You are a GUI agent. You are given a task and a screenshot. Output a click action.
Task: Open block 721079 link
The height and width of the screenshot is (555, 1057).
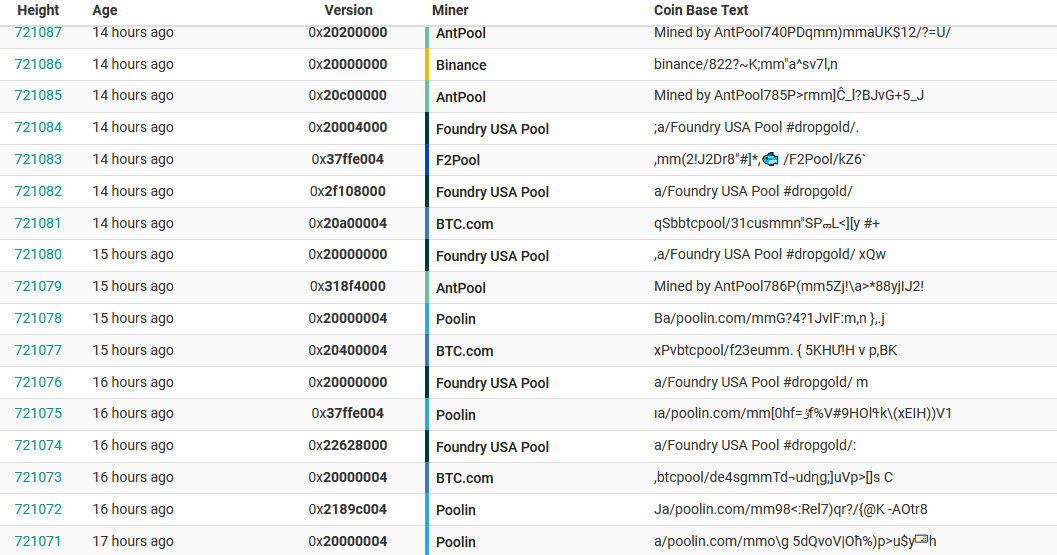38,286
